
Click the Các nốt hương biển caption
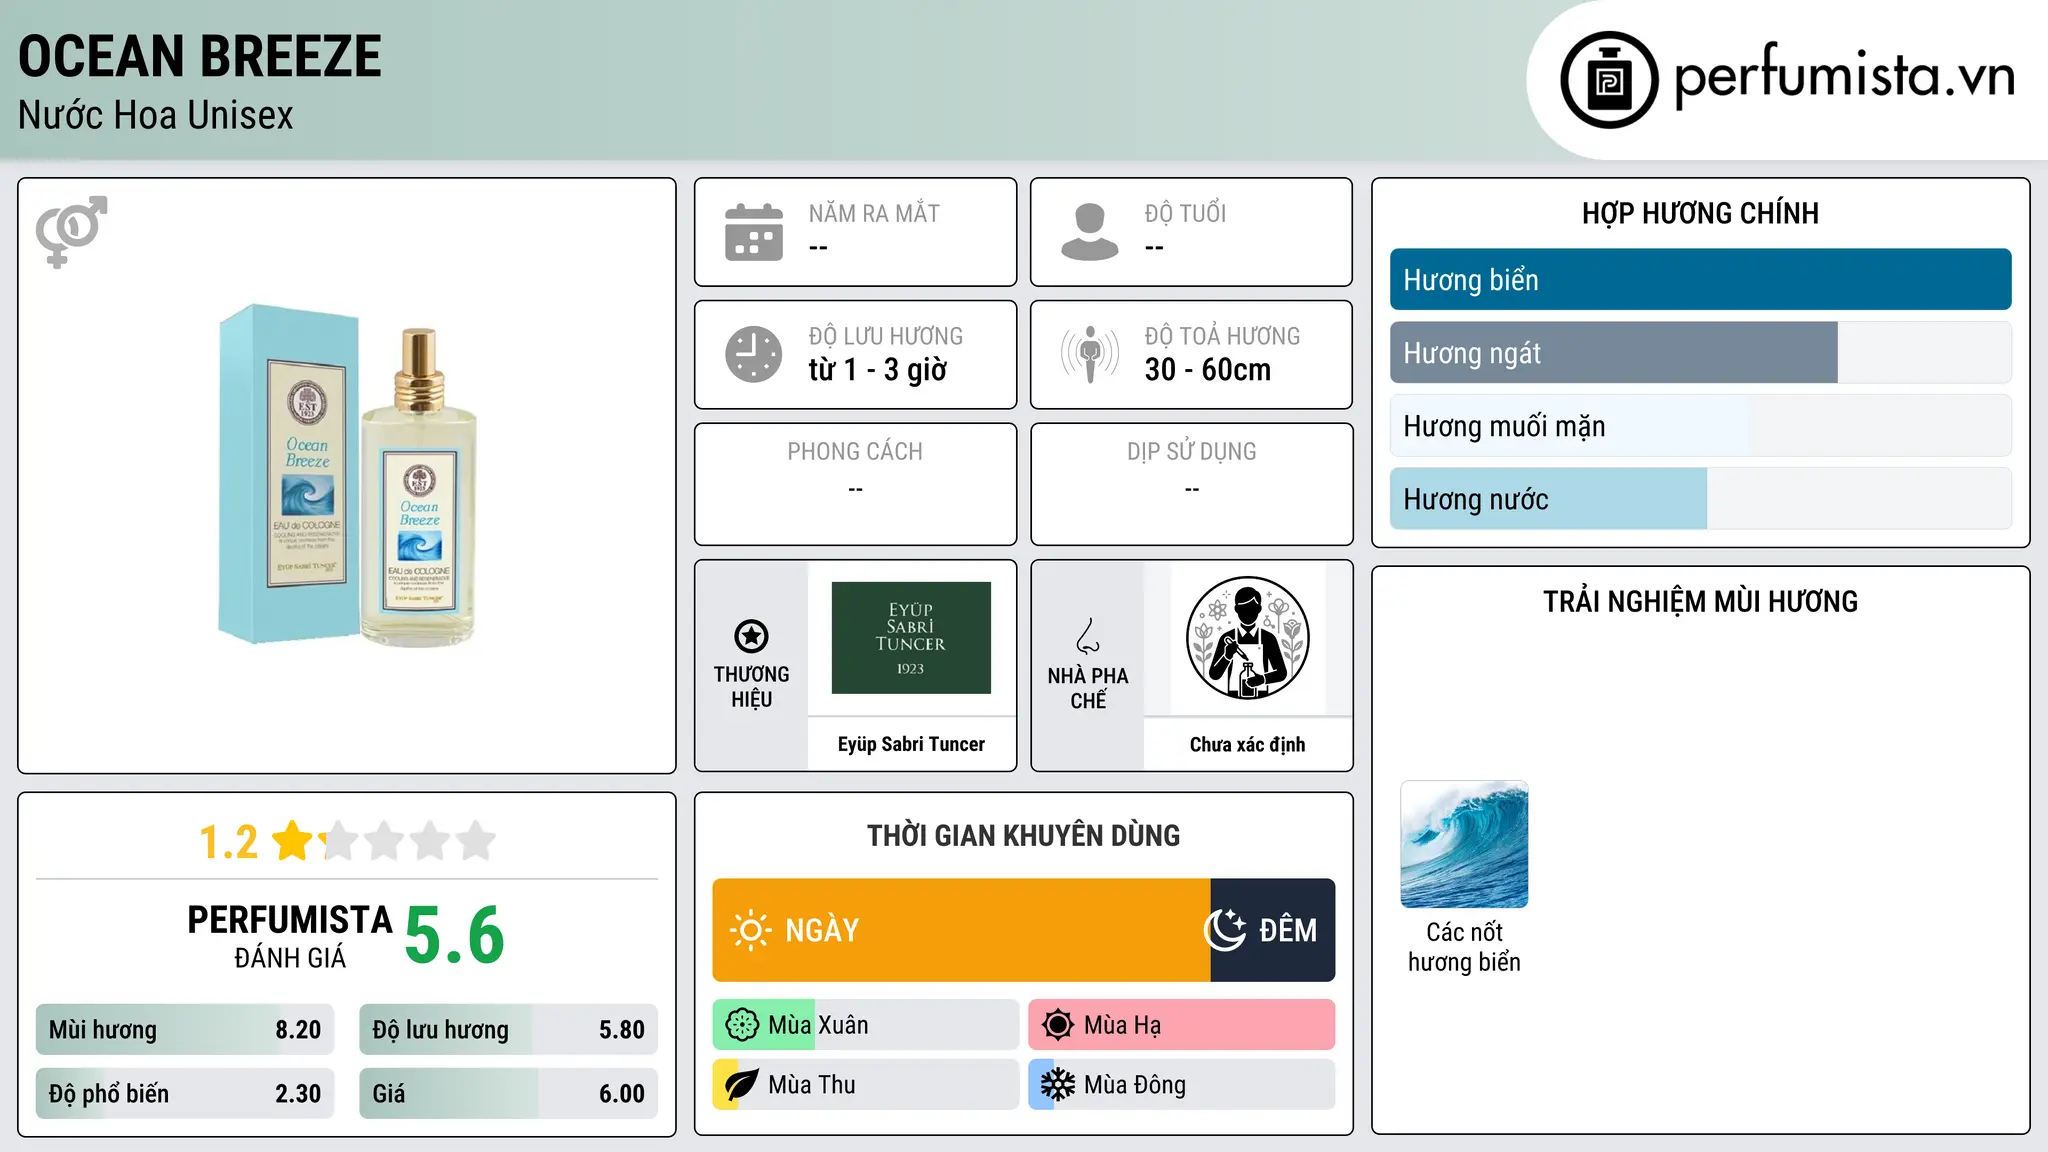click(1464, 947)
